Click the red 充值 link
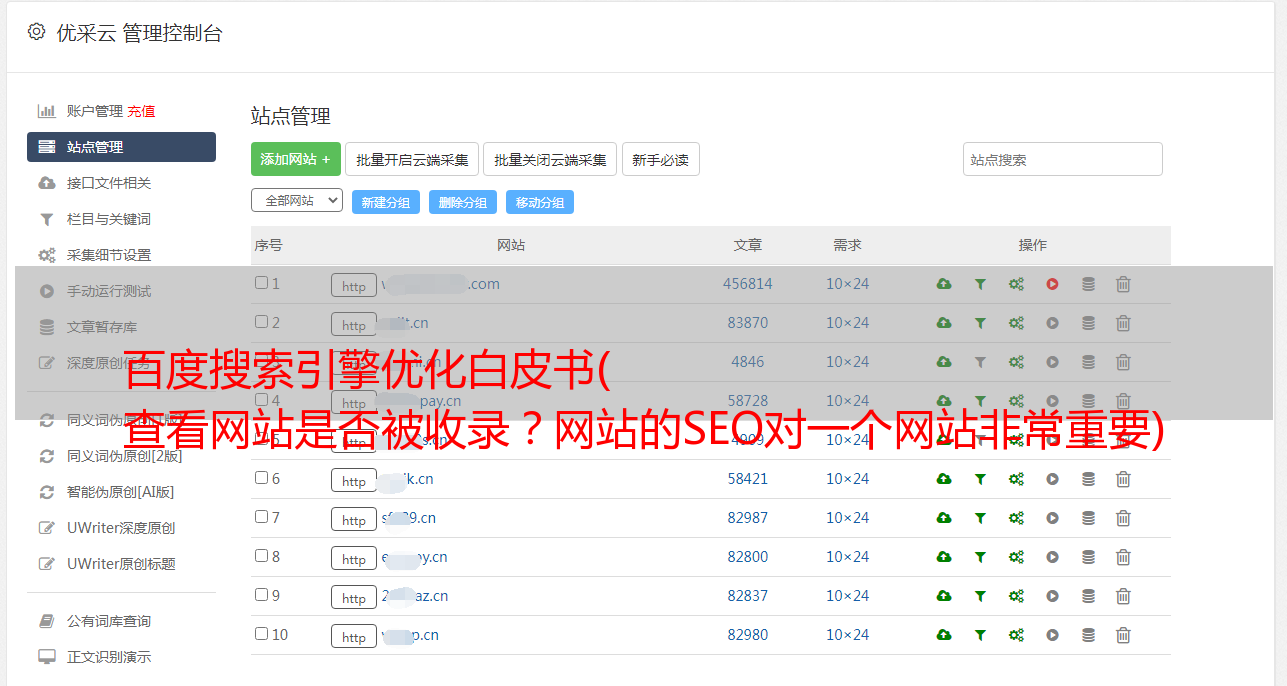The width and height of the screenshot is (1287, 686). coord(141,111)
